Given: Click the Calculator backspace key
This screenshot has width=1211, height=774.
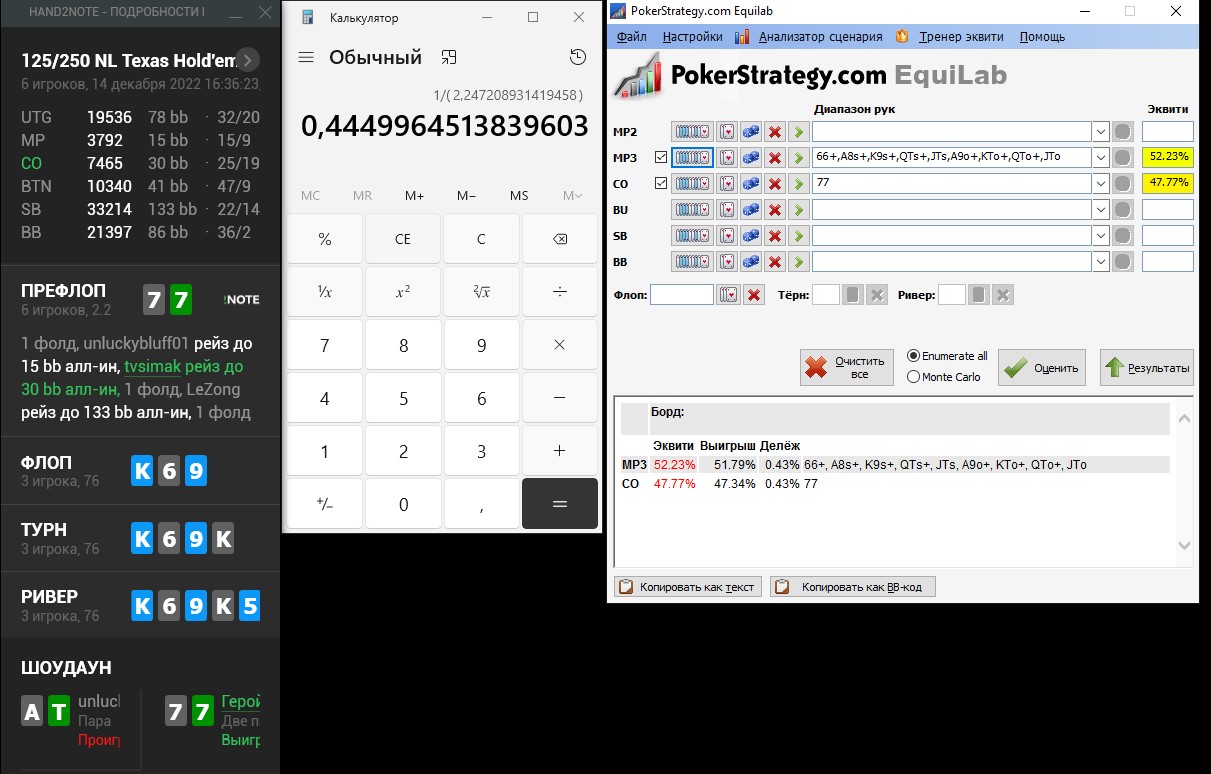Looking at the screenshot, I should [x=560, y=239].
